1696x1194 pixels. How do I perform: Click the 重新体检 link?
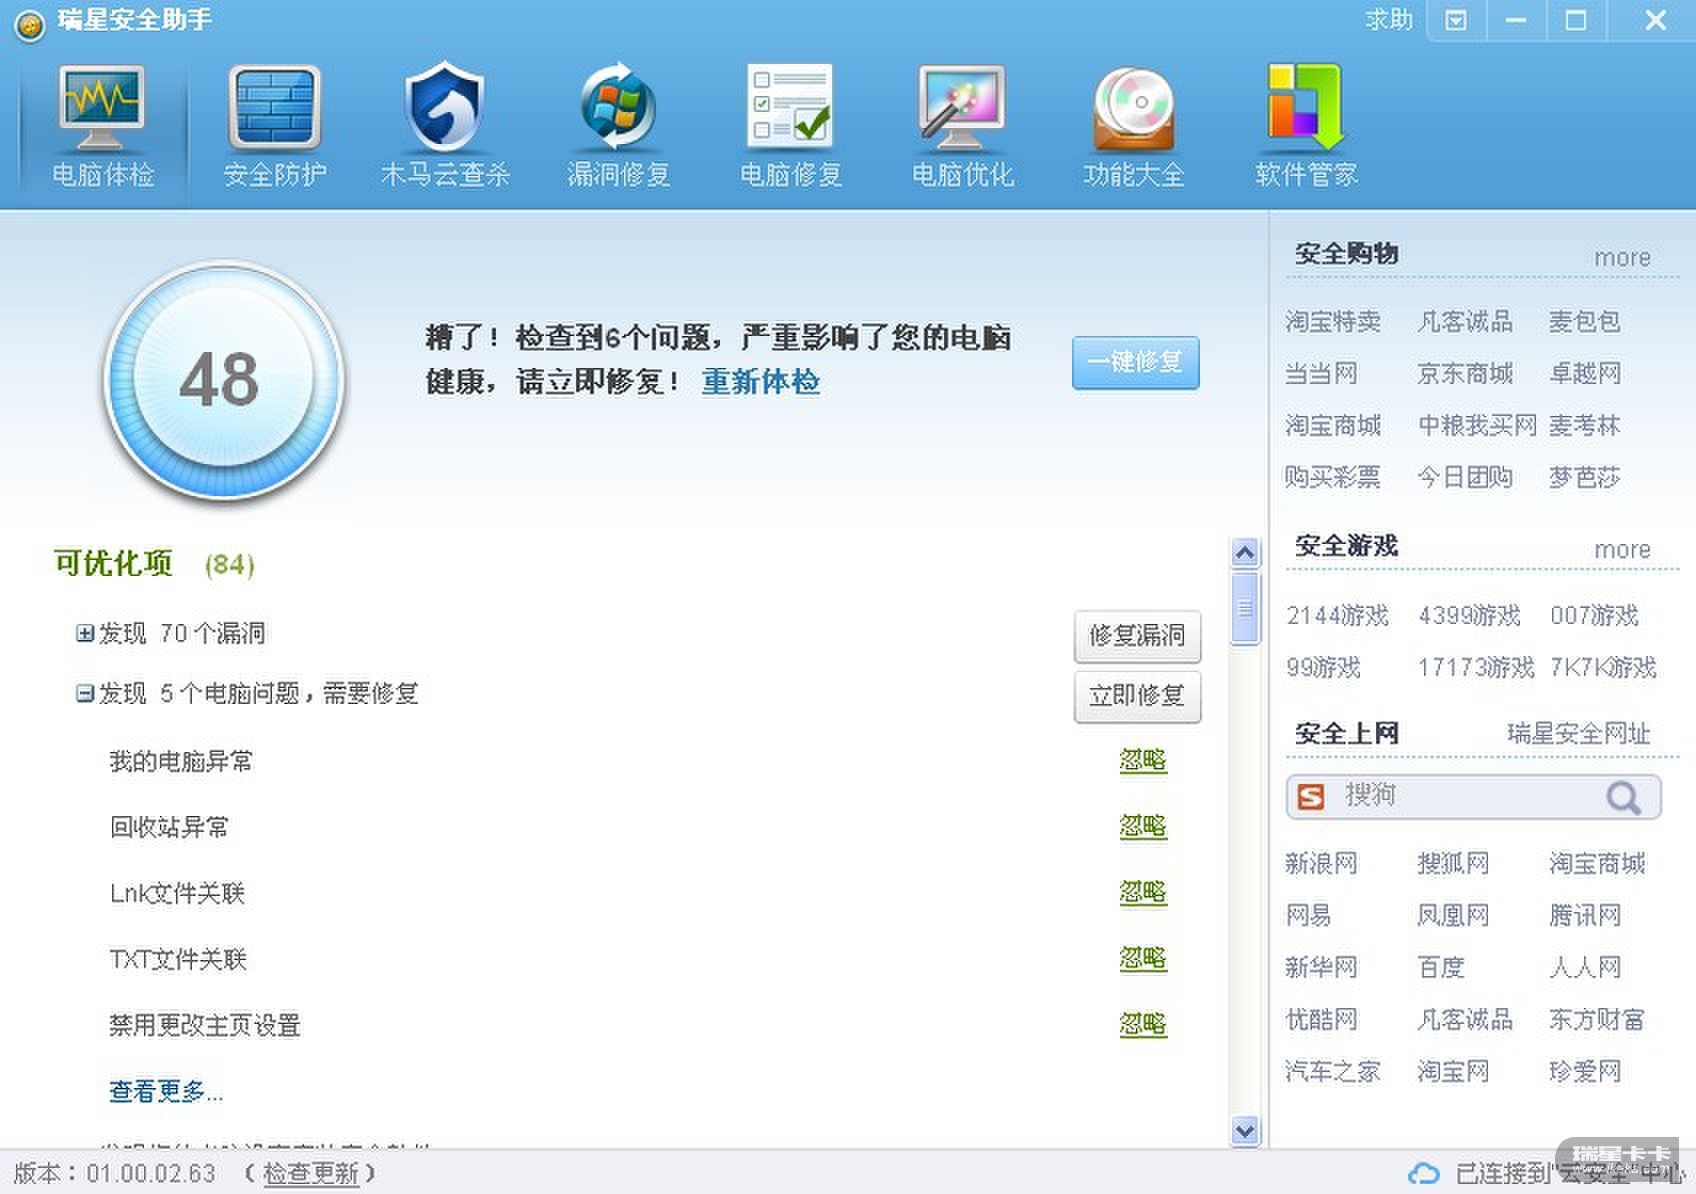tap(761, 381)
